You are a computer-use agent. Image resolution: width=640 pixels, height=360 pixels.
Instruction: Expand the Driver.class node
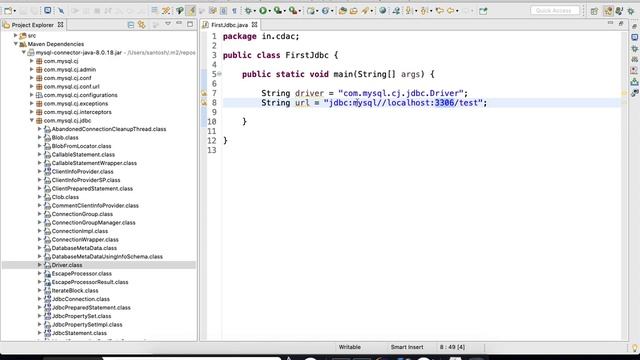40,265
